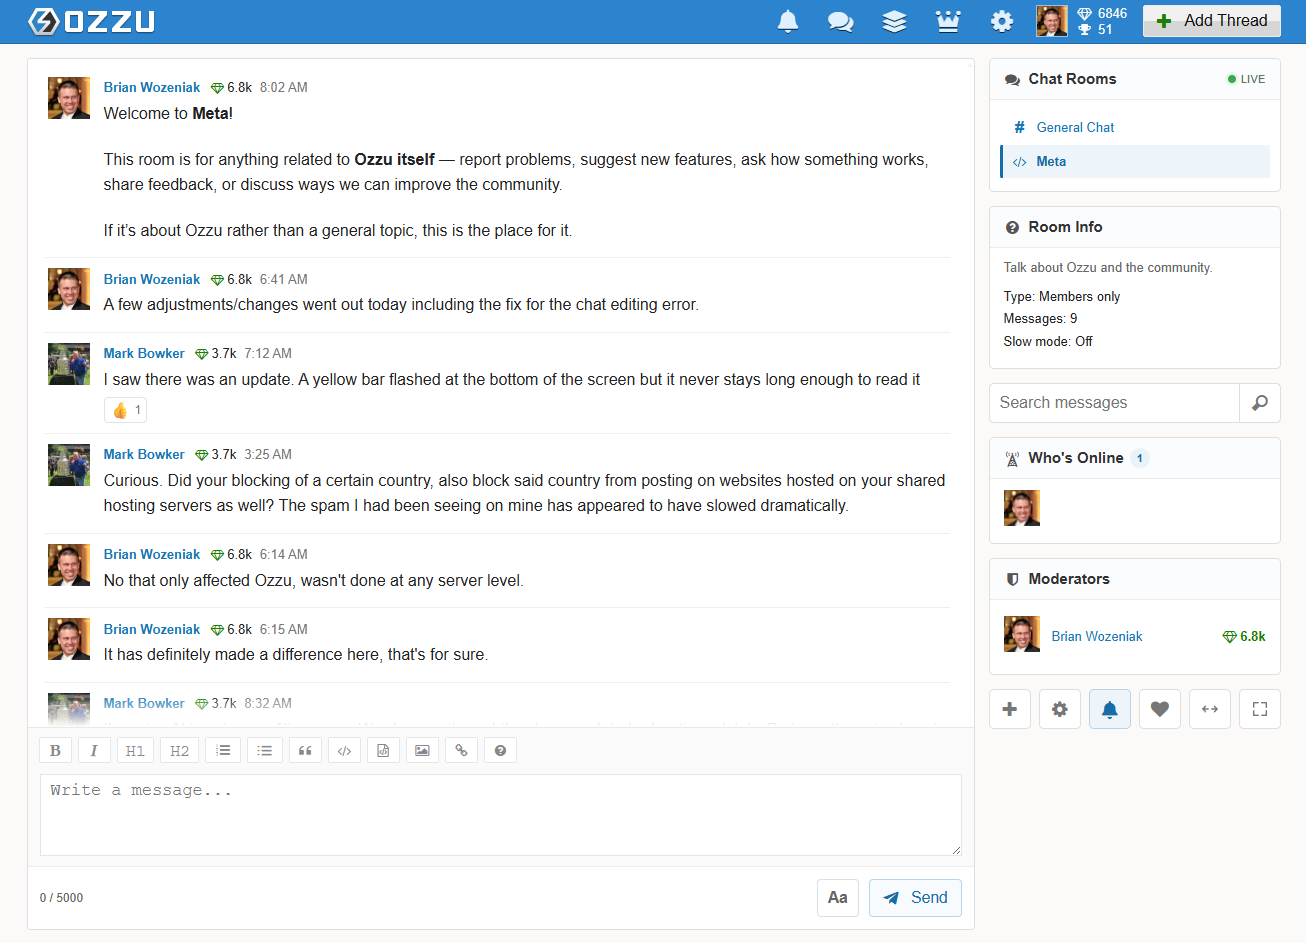Viewport: 1306px width, 943px height.
Task: Insert an image via the toolbar
Action: (422, 750)
